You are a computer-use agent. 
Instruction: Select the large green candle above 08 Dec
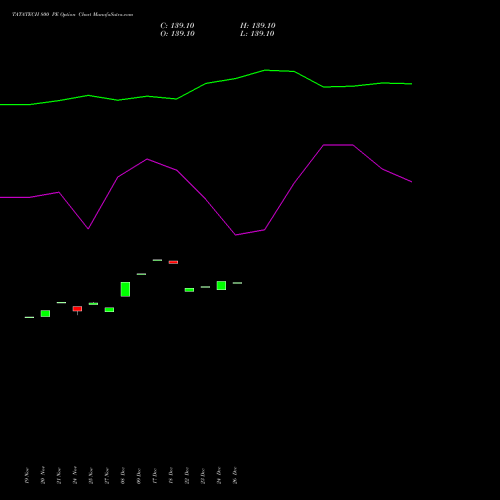(x=125, y=289)
